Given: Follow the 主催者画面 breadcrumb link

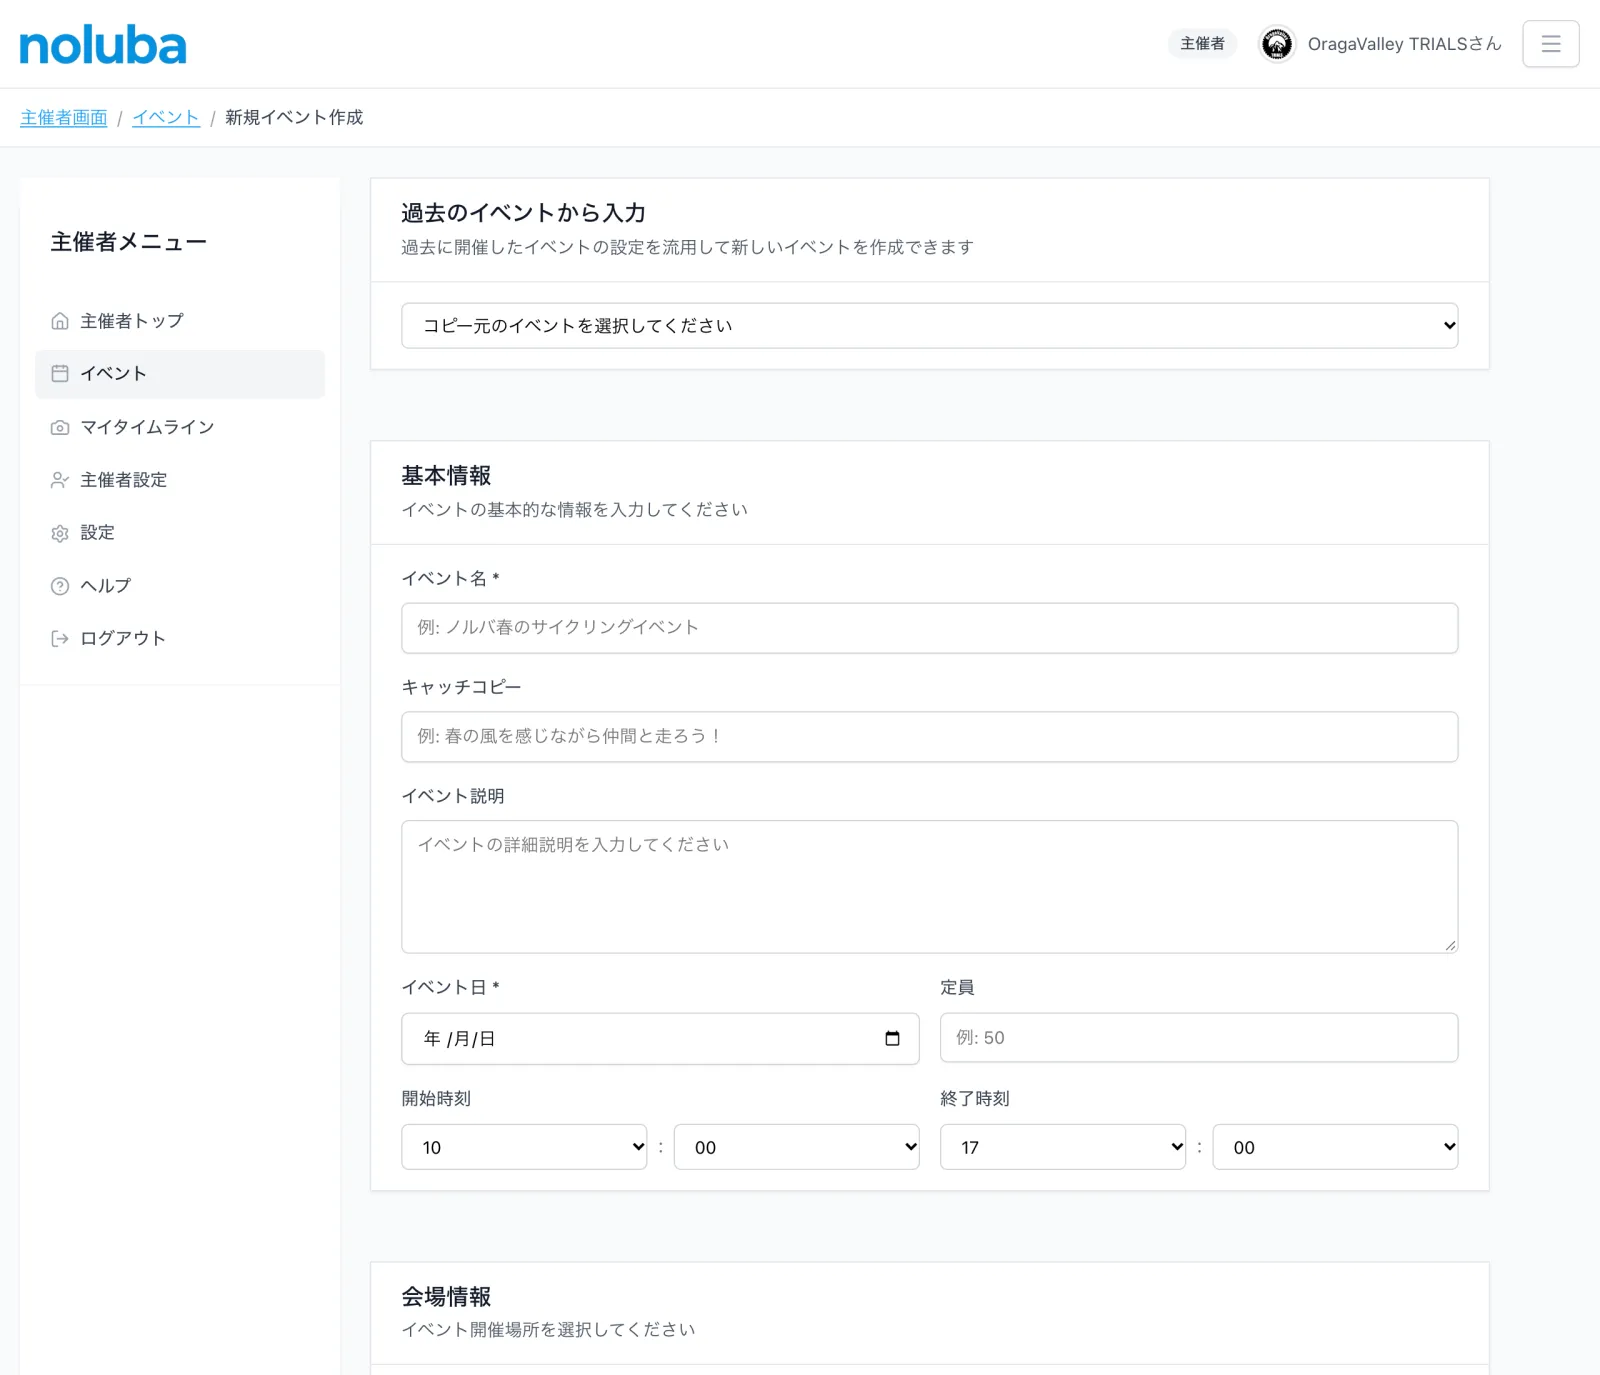Looking at the screenshot, I should point(64,118).
